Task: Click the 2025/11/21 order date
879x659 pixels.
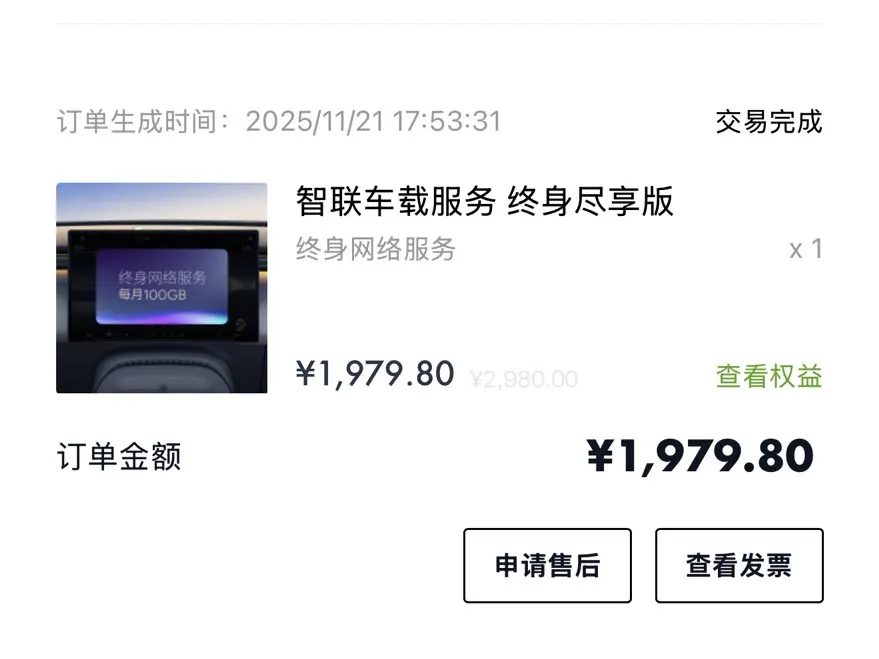Action: tap(315, 122)
